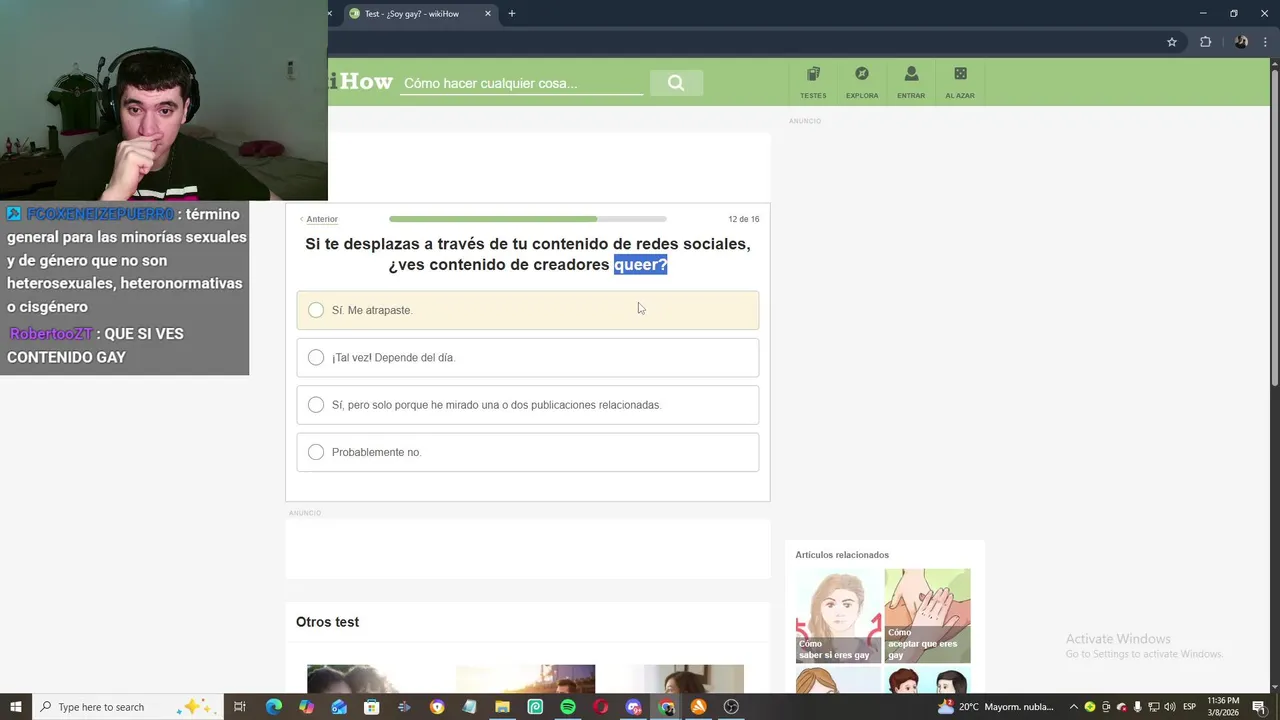Click the wikiHow logo
The image size is (1280, 720).
(x=361, y=82)
